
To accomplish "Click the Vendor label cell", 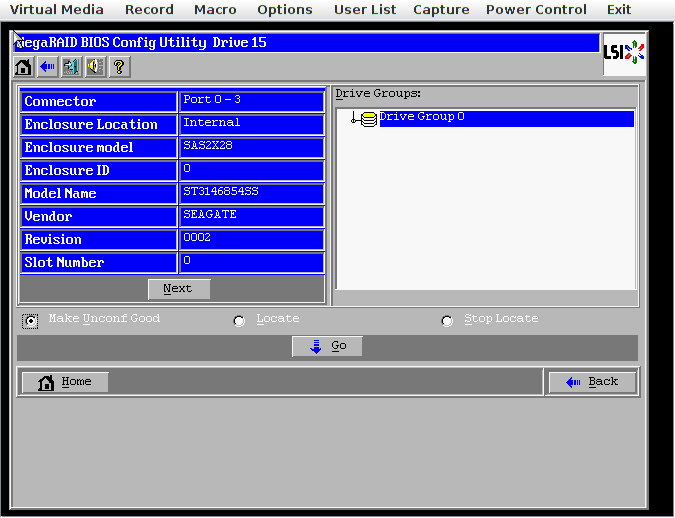I will [99, 217].
